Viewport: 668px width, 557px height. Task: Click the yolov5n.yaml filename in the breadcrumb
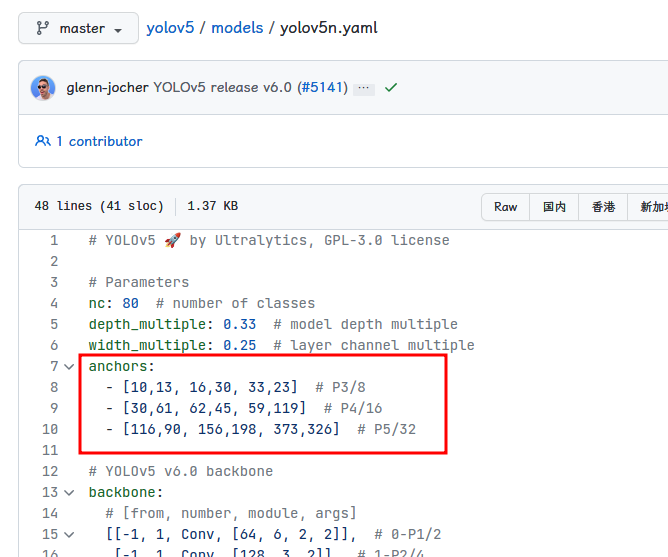pyautogui.click(x=328, y=28)
